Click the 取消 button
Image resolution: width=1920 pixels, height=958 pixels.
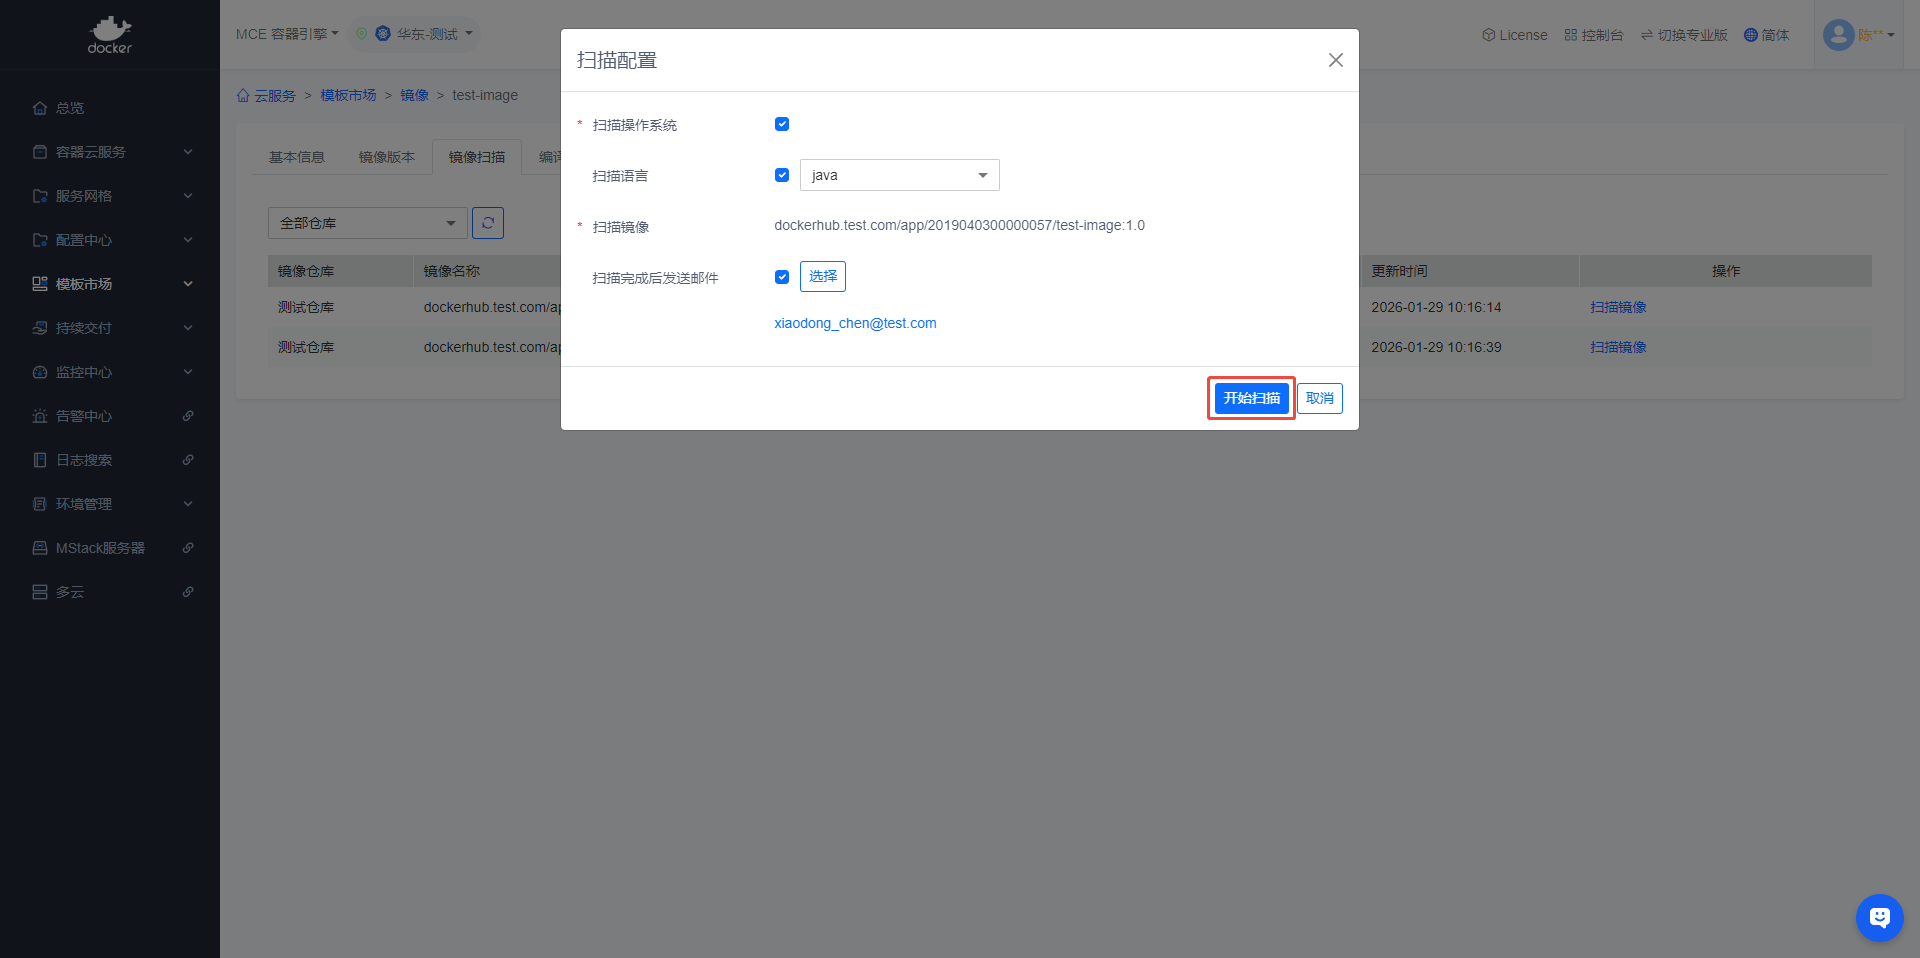click(1319, 398)
